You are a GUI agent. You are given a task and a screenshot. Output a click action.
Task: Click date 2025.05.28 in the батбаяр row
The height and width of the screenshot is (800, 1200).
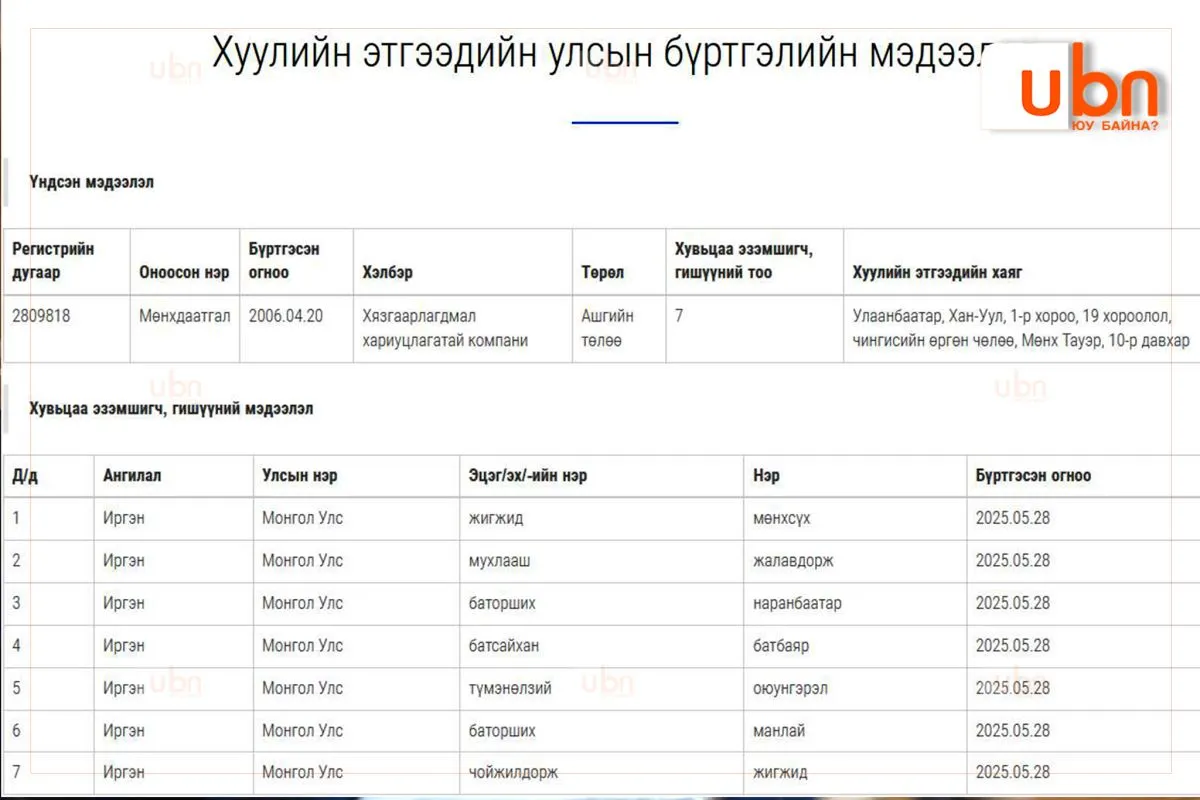point(1013,646)
